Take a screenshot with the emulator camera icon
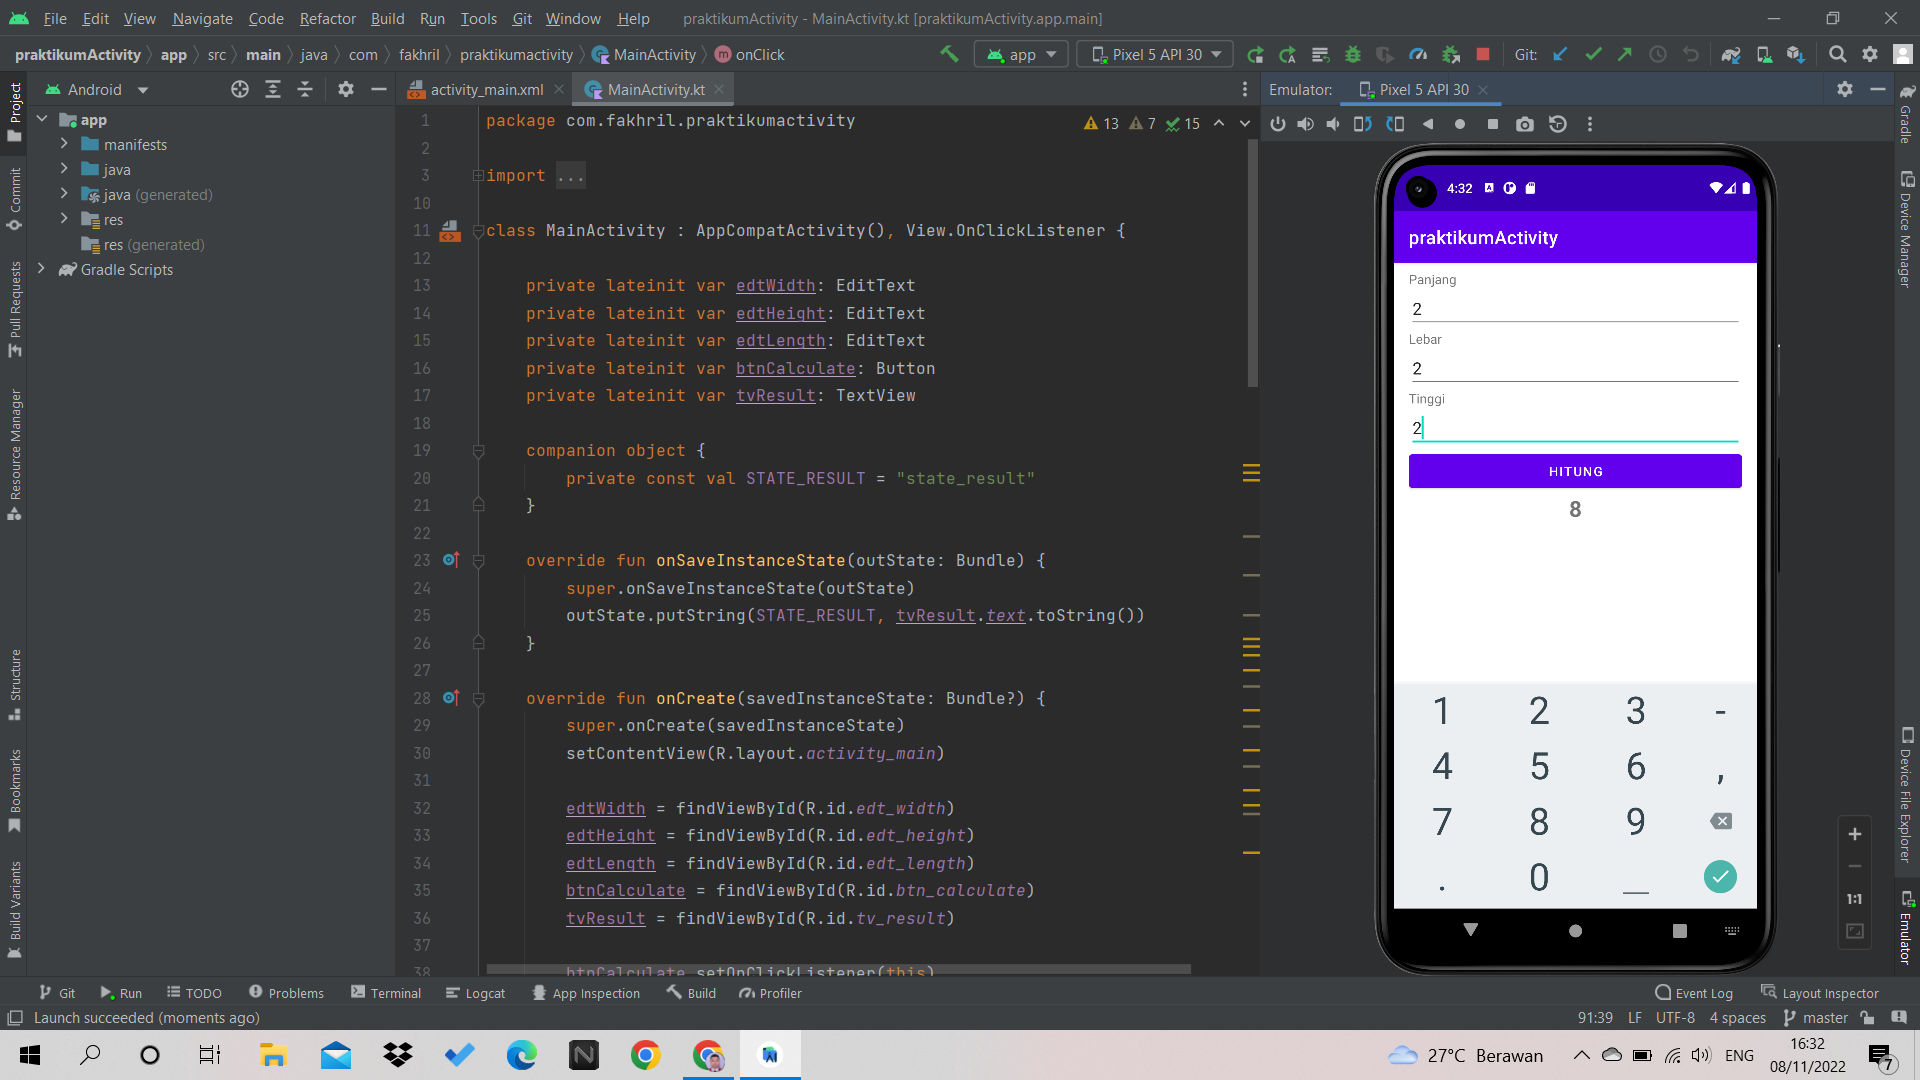This screenshot has width=1920, height=1080. pos(1525,124)
